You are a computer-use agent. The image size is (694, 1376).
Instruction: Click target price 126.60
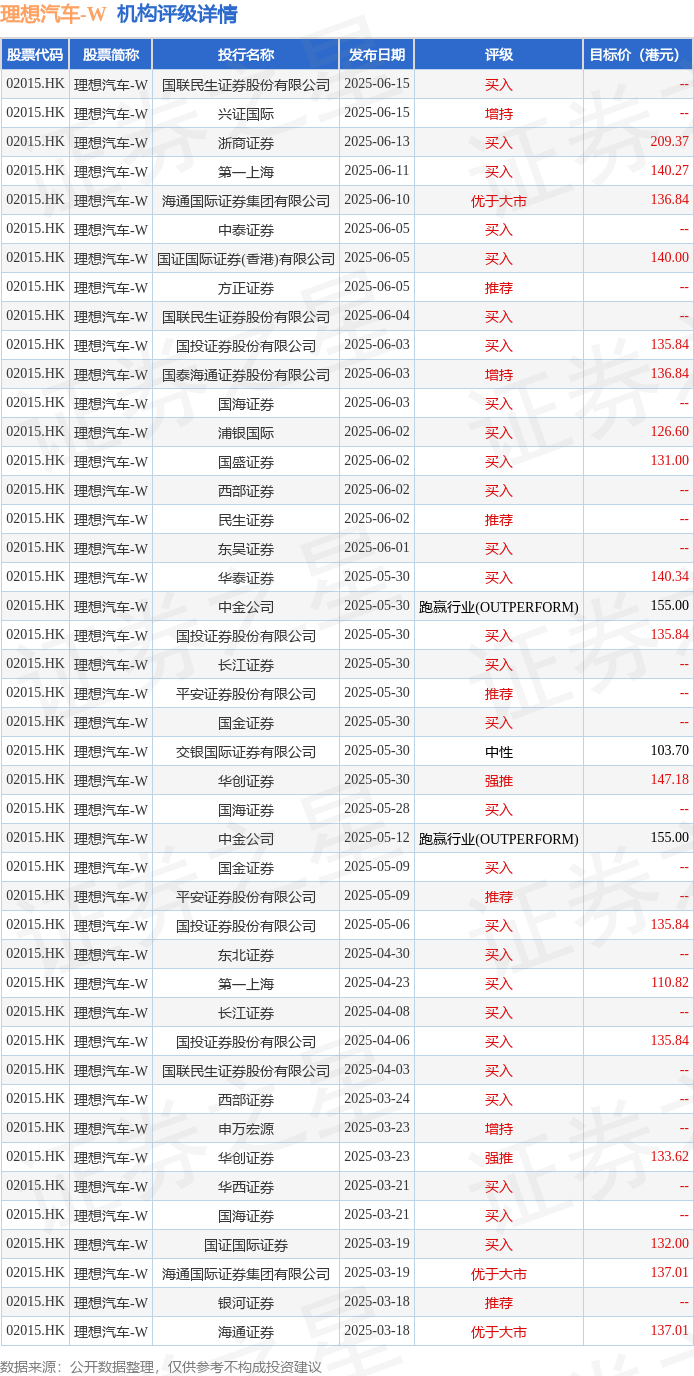click(669, 432)
